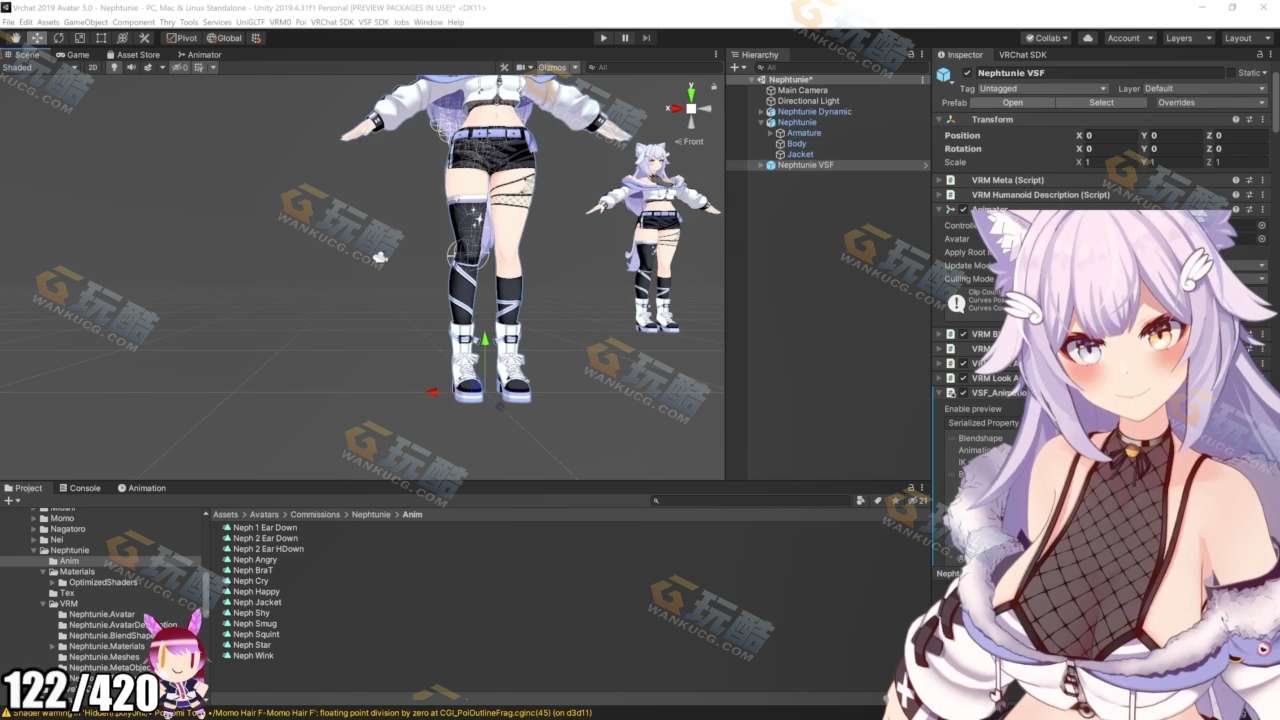Click the orientation gizmo green Y axis

(x=691, y=92)
